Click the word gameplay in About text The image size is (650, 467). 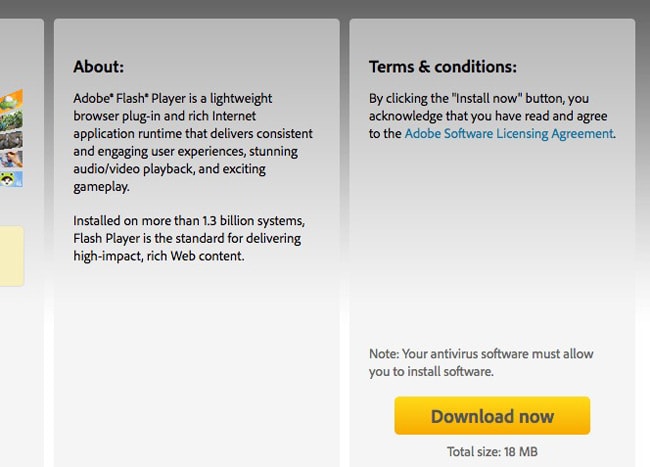100,187
